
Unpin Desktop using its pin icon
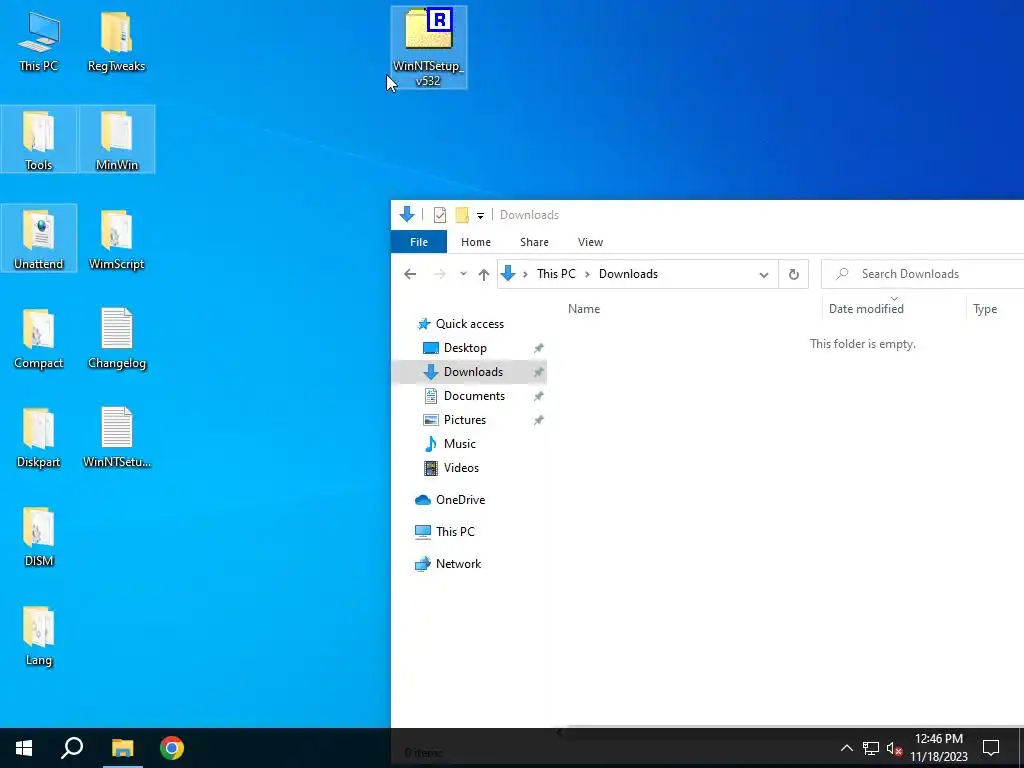[x=539, y=348]
